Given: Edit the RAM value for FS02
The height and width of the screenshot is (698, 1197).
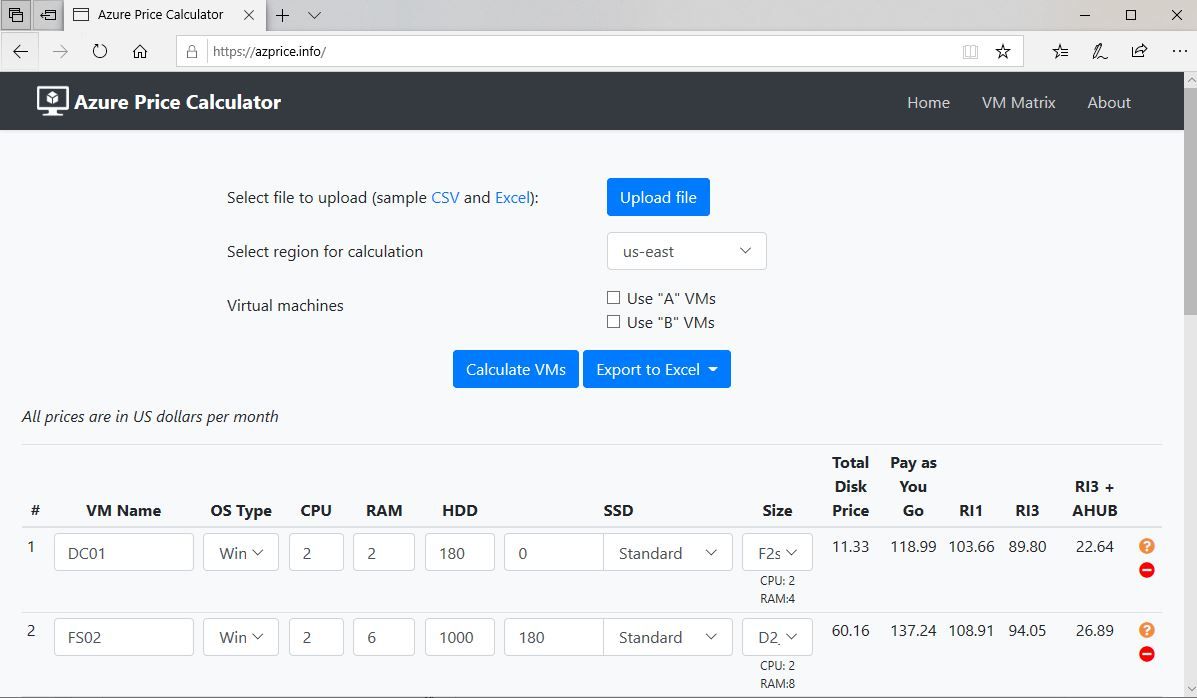Looking at the screenshot, I should pyautogui.click(x=383, y=637).
